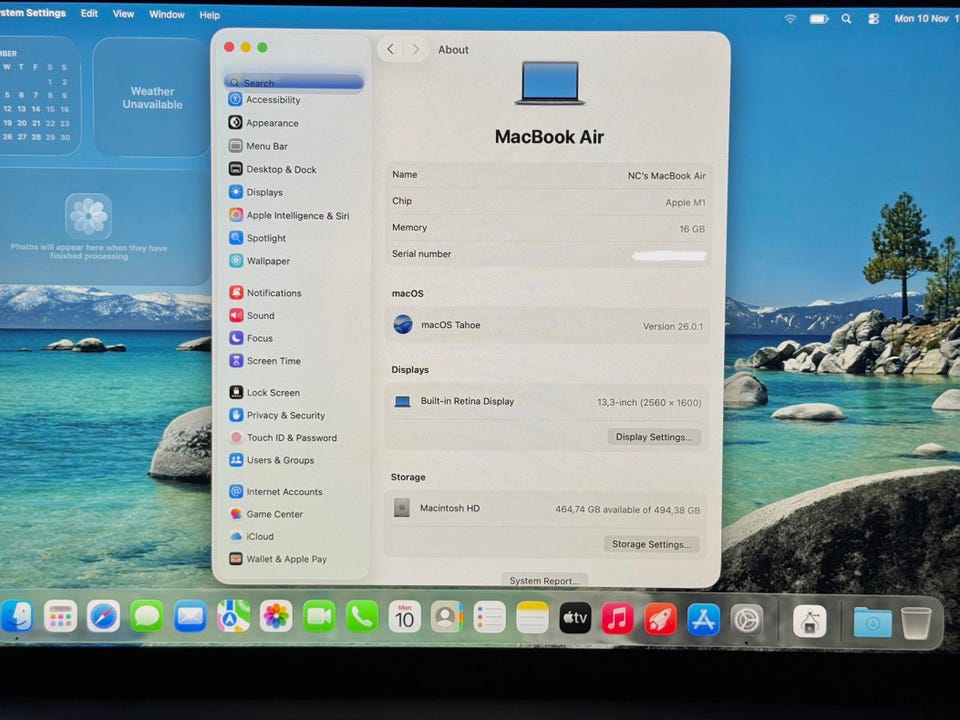Image resolution: width=960 pixels, height=720 pixels.
Task: Open Wallpaper settings
Action: click(x=267, y=261)
